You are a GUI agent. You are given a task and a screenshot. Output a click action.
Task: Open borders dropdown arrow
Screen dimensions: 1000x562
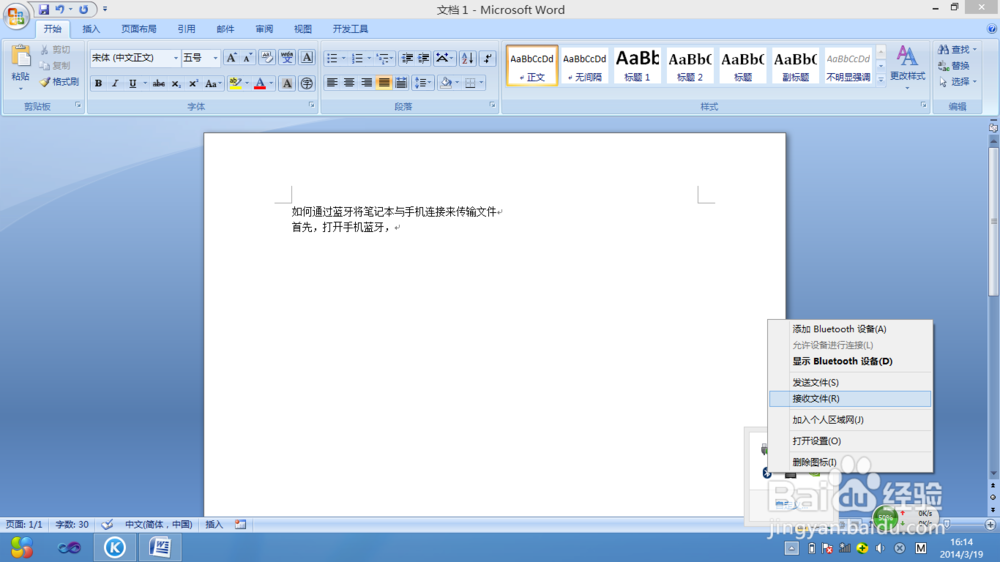[x=482, y=82]
